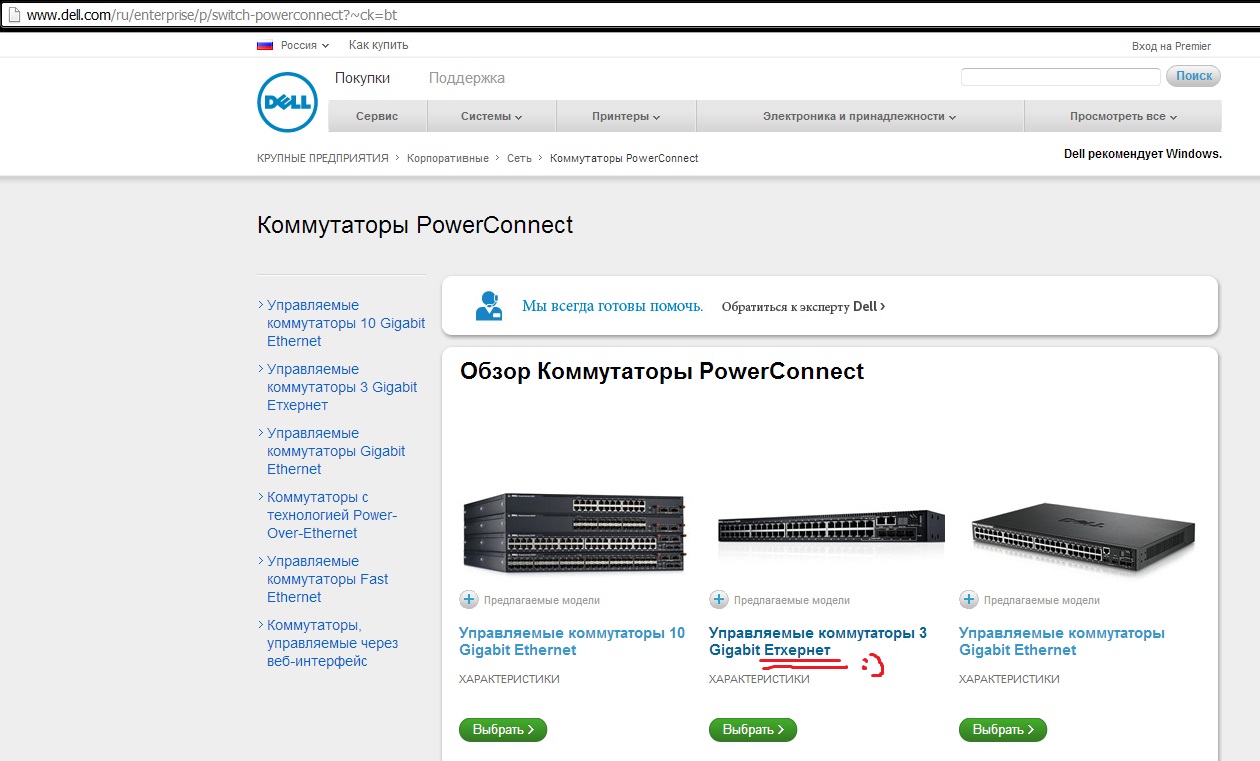This screenshot has width=1260, height=761.
Task: Click Коммутаторы PowerConnect breadcrumb text
Action: click(x=624, y=158)
